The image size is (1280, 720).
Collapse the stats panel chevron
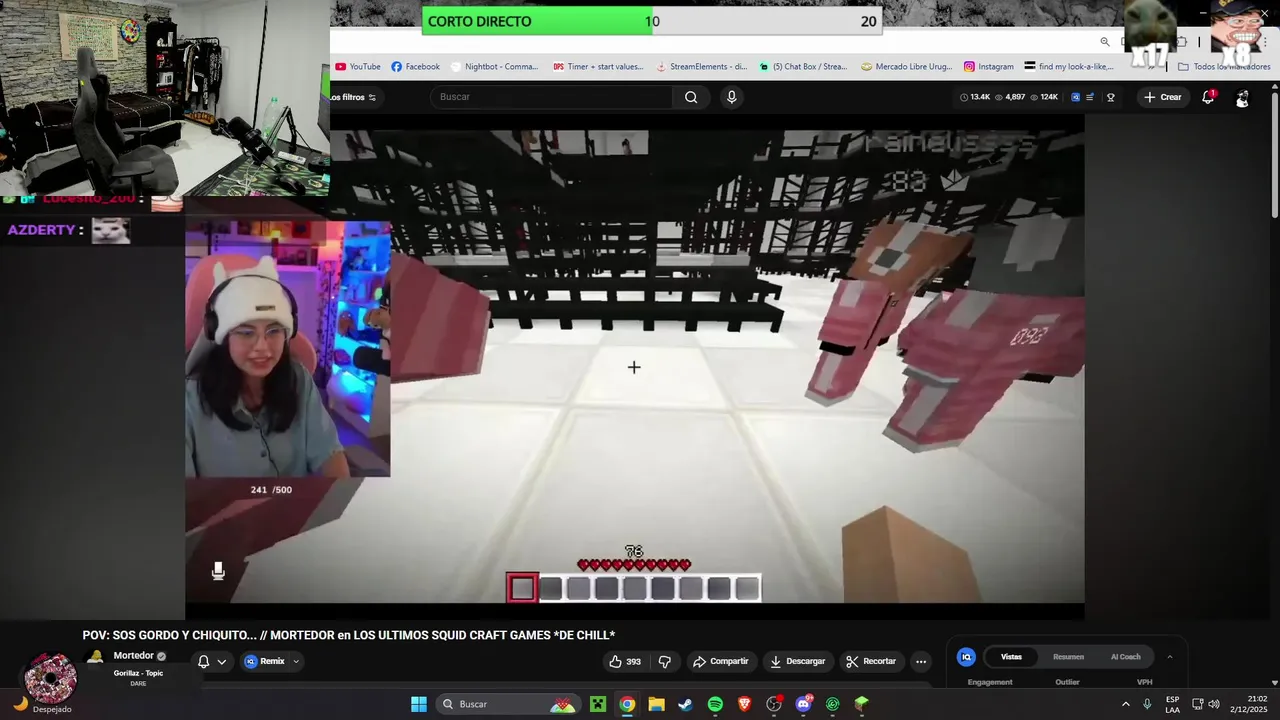click(1169, 657)
